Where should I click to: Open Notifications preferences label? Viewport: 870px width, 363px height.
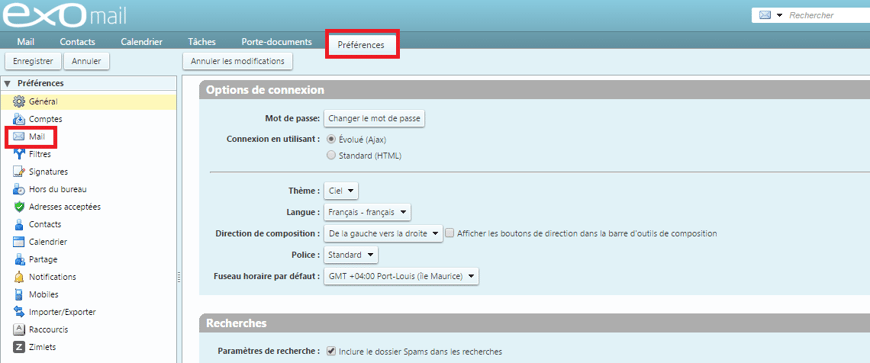click(53, 277)
